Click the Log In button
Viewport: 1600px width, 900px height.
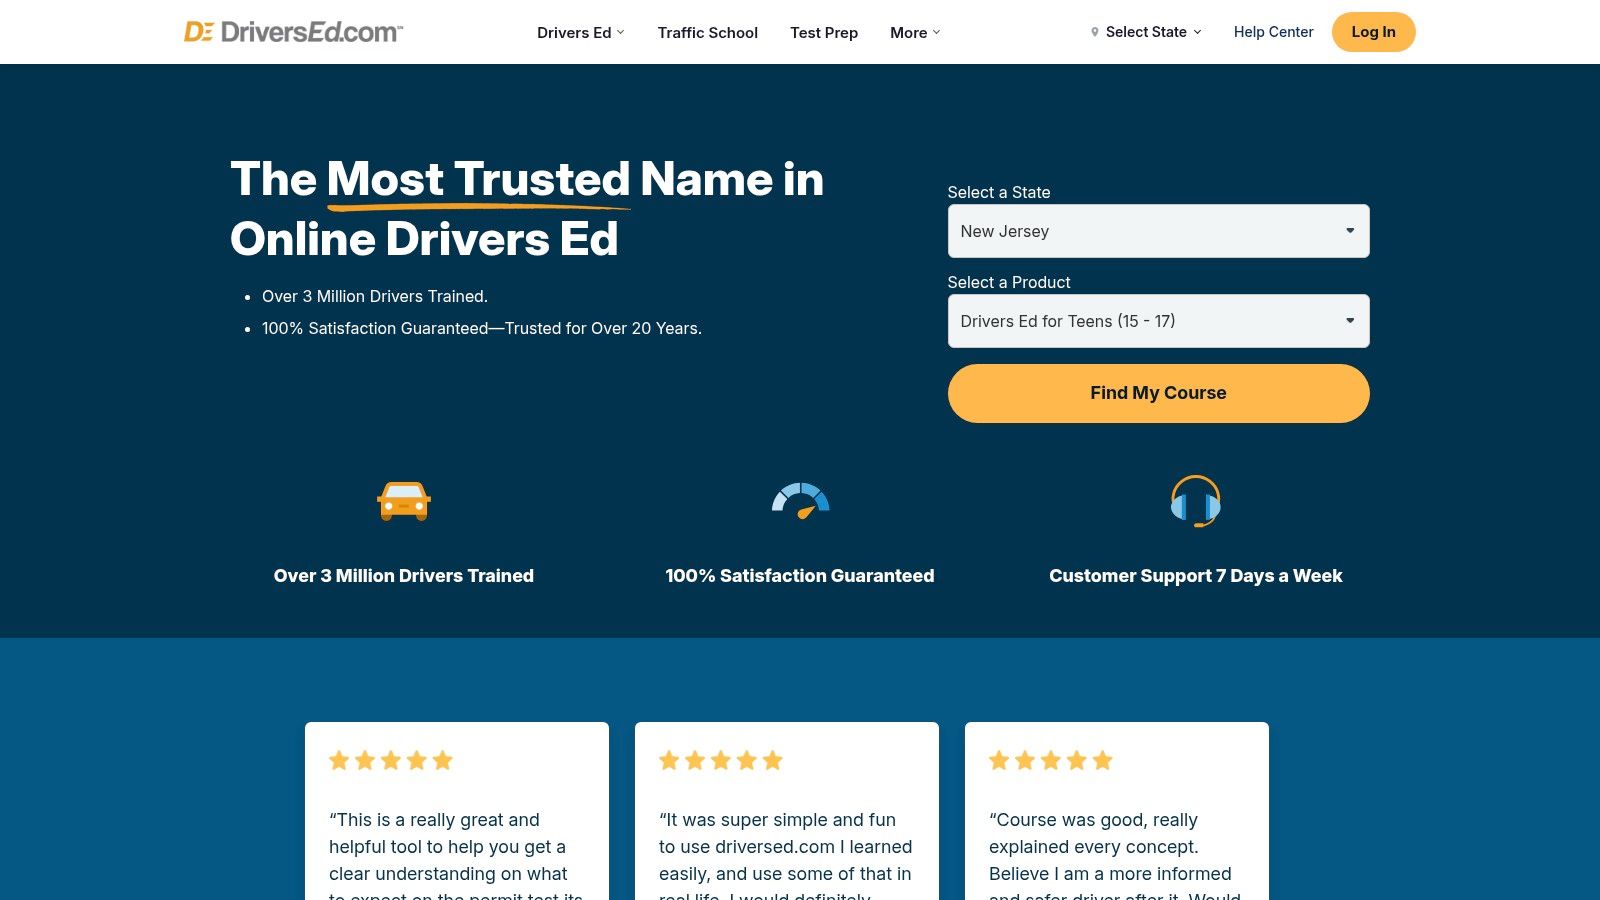click(x=1373, y=32)
